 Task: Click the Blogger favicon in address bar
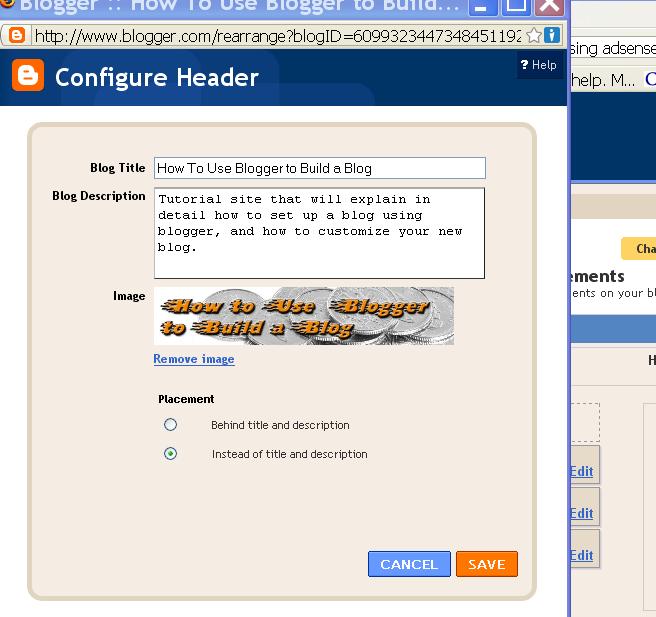(x=17, y=36)
